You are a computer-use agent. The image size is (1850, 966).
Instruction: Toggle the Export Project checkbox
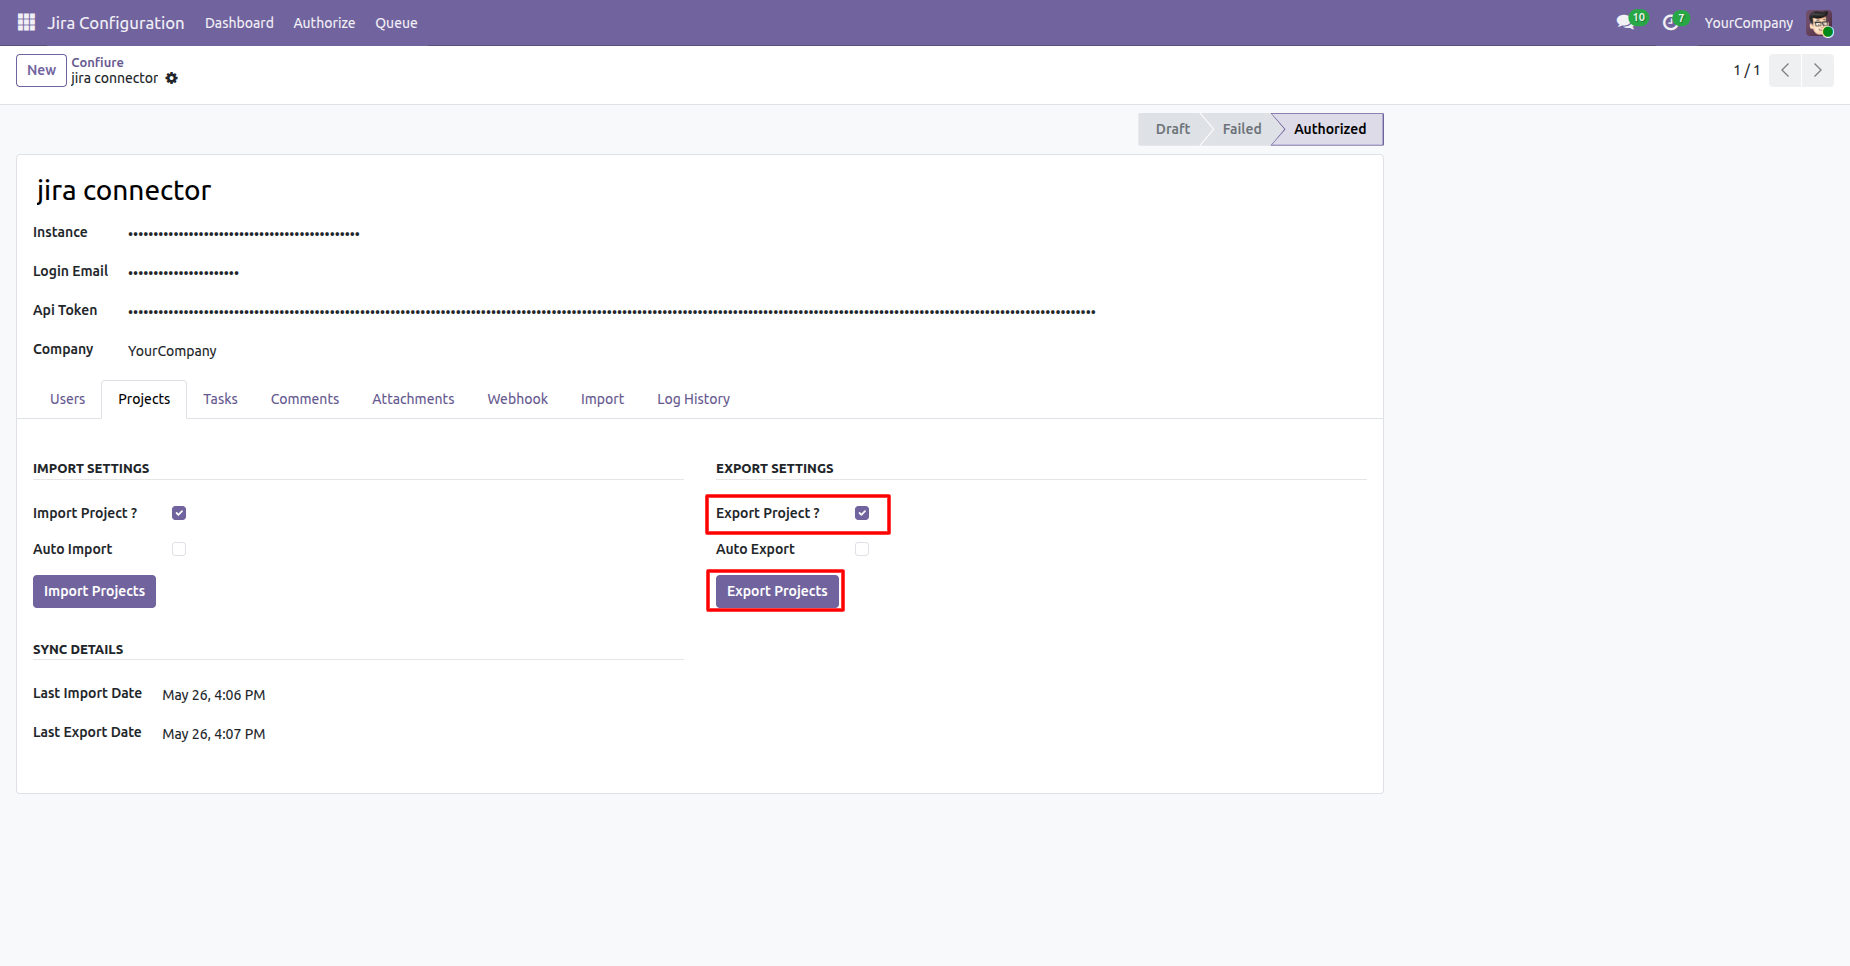coord(862,513)
